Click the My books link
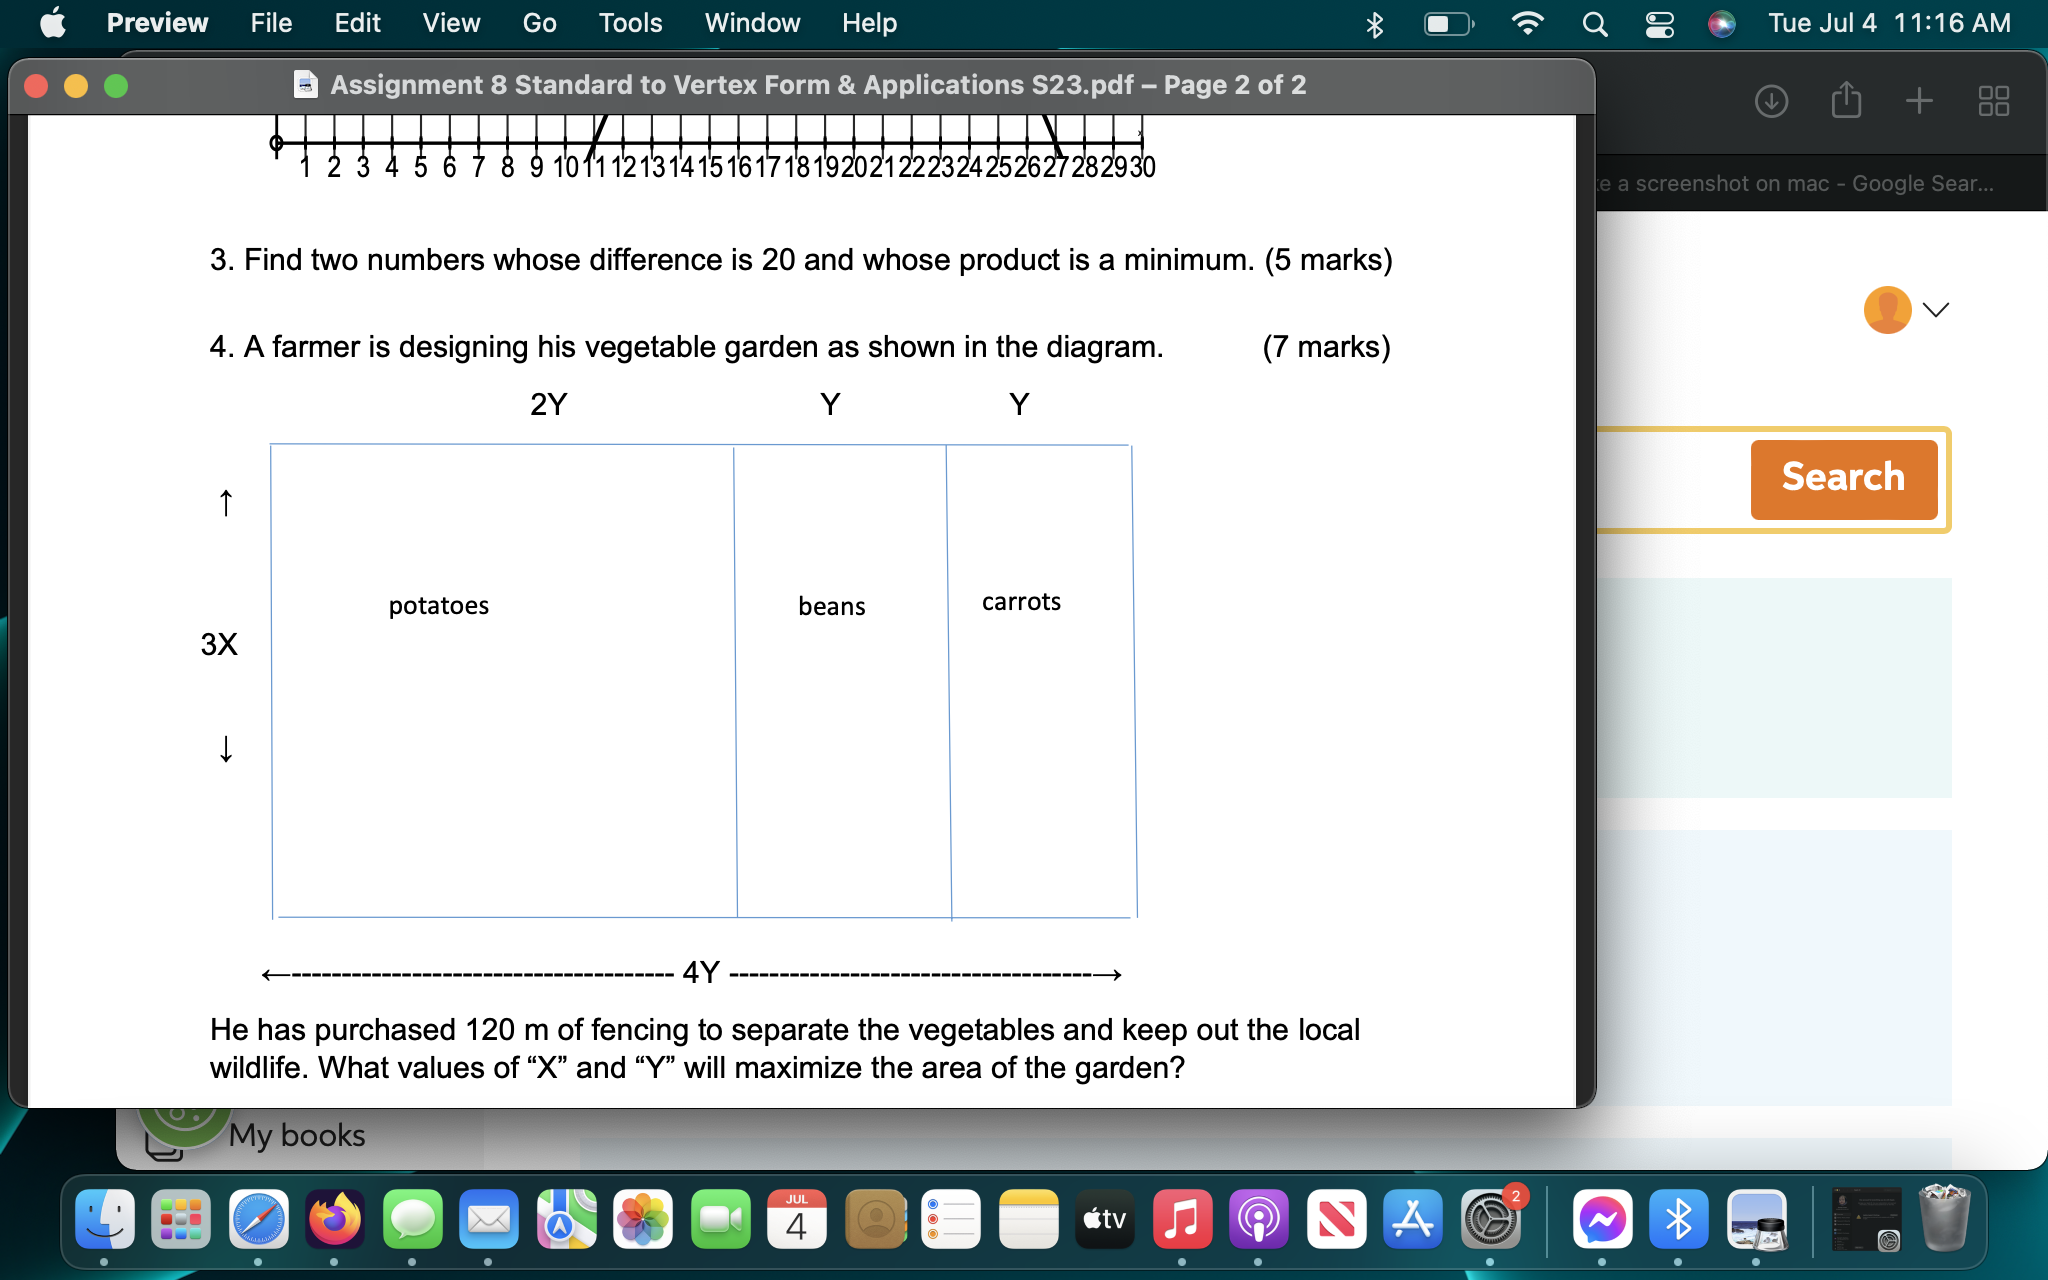 click(296, 1136)
